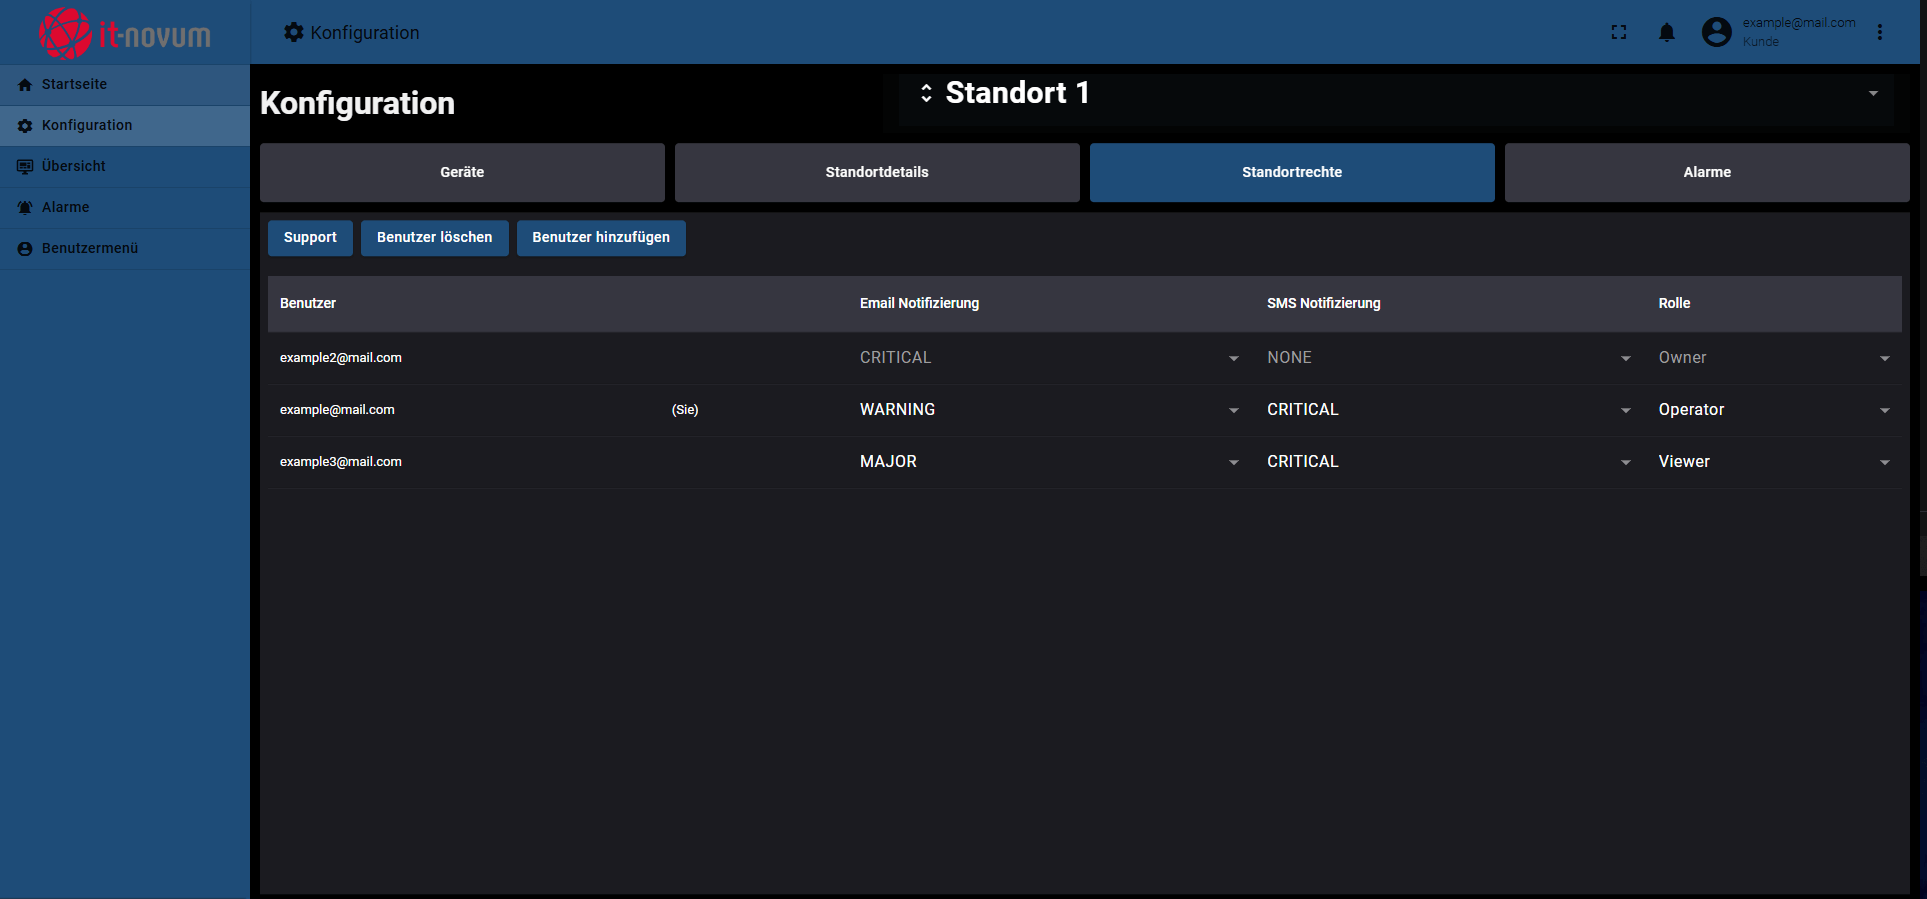
Task: Open Alarme in the sidebar
Action: pos(65,208)
